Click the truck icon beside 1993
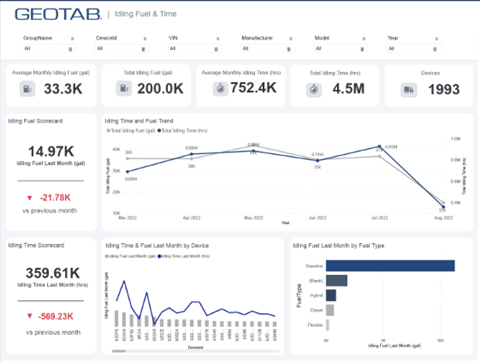 click(x=409, y=90)
